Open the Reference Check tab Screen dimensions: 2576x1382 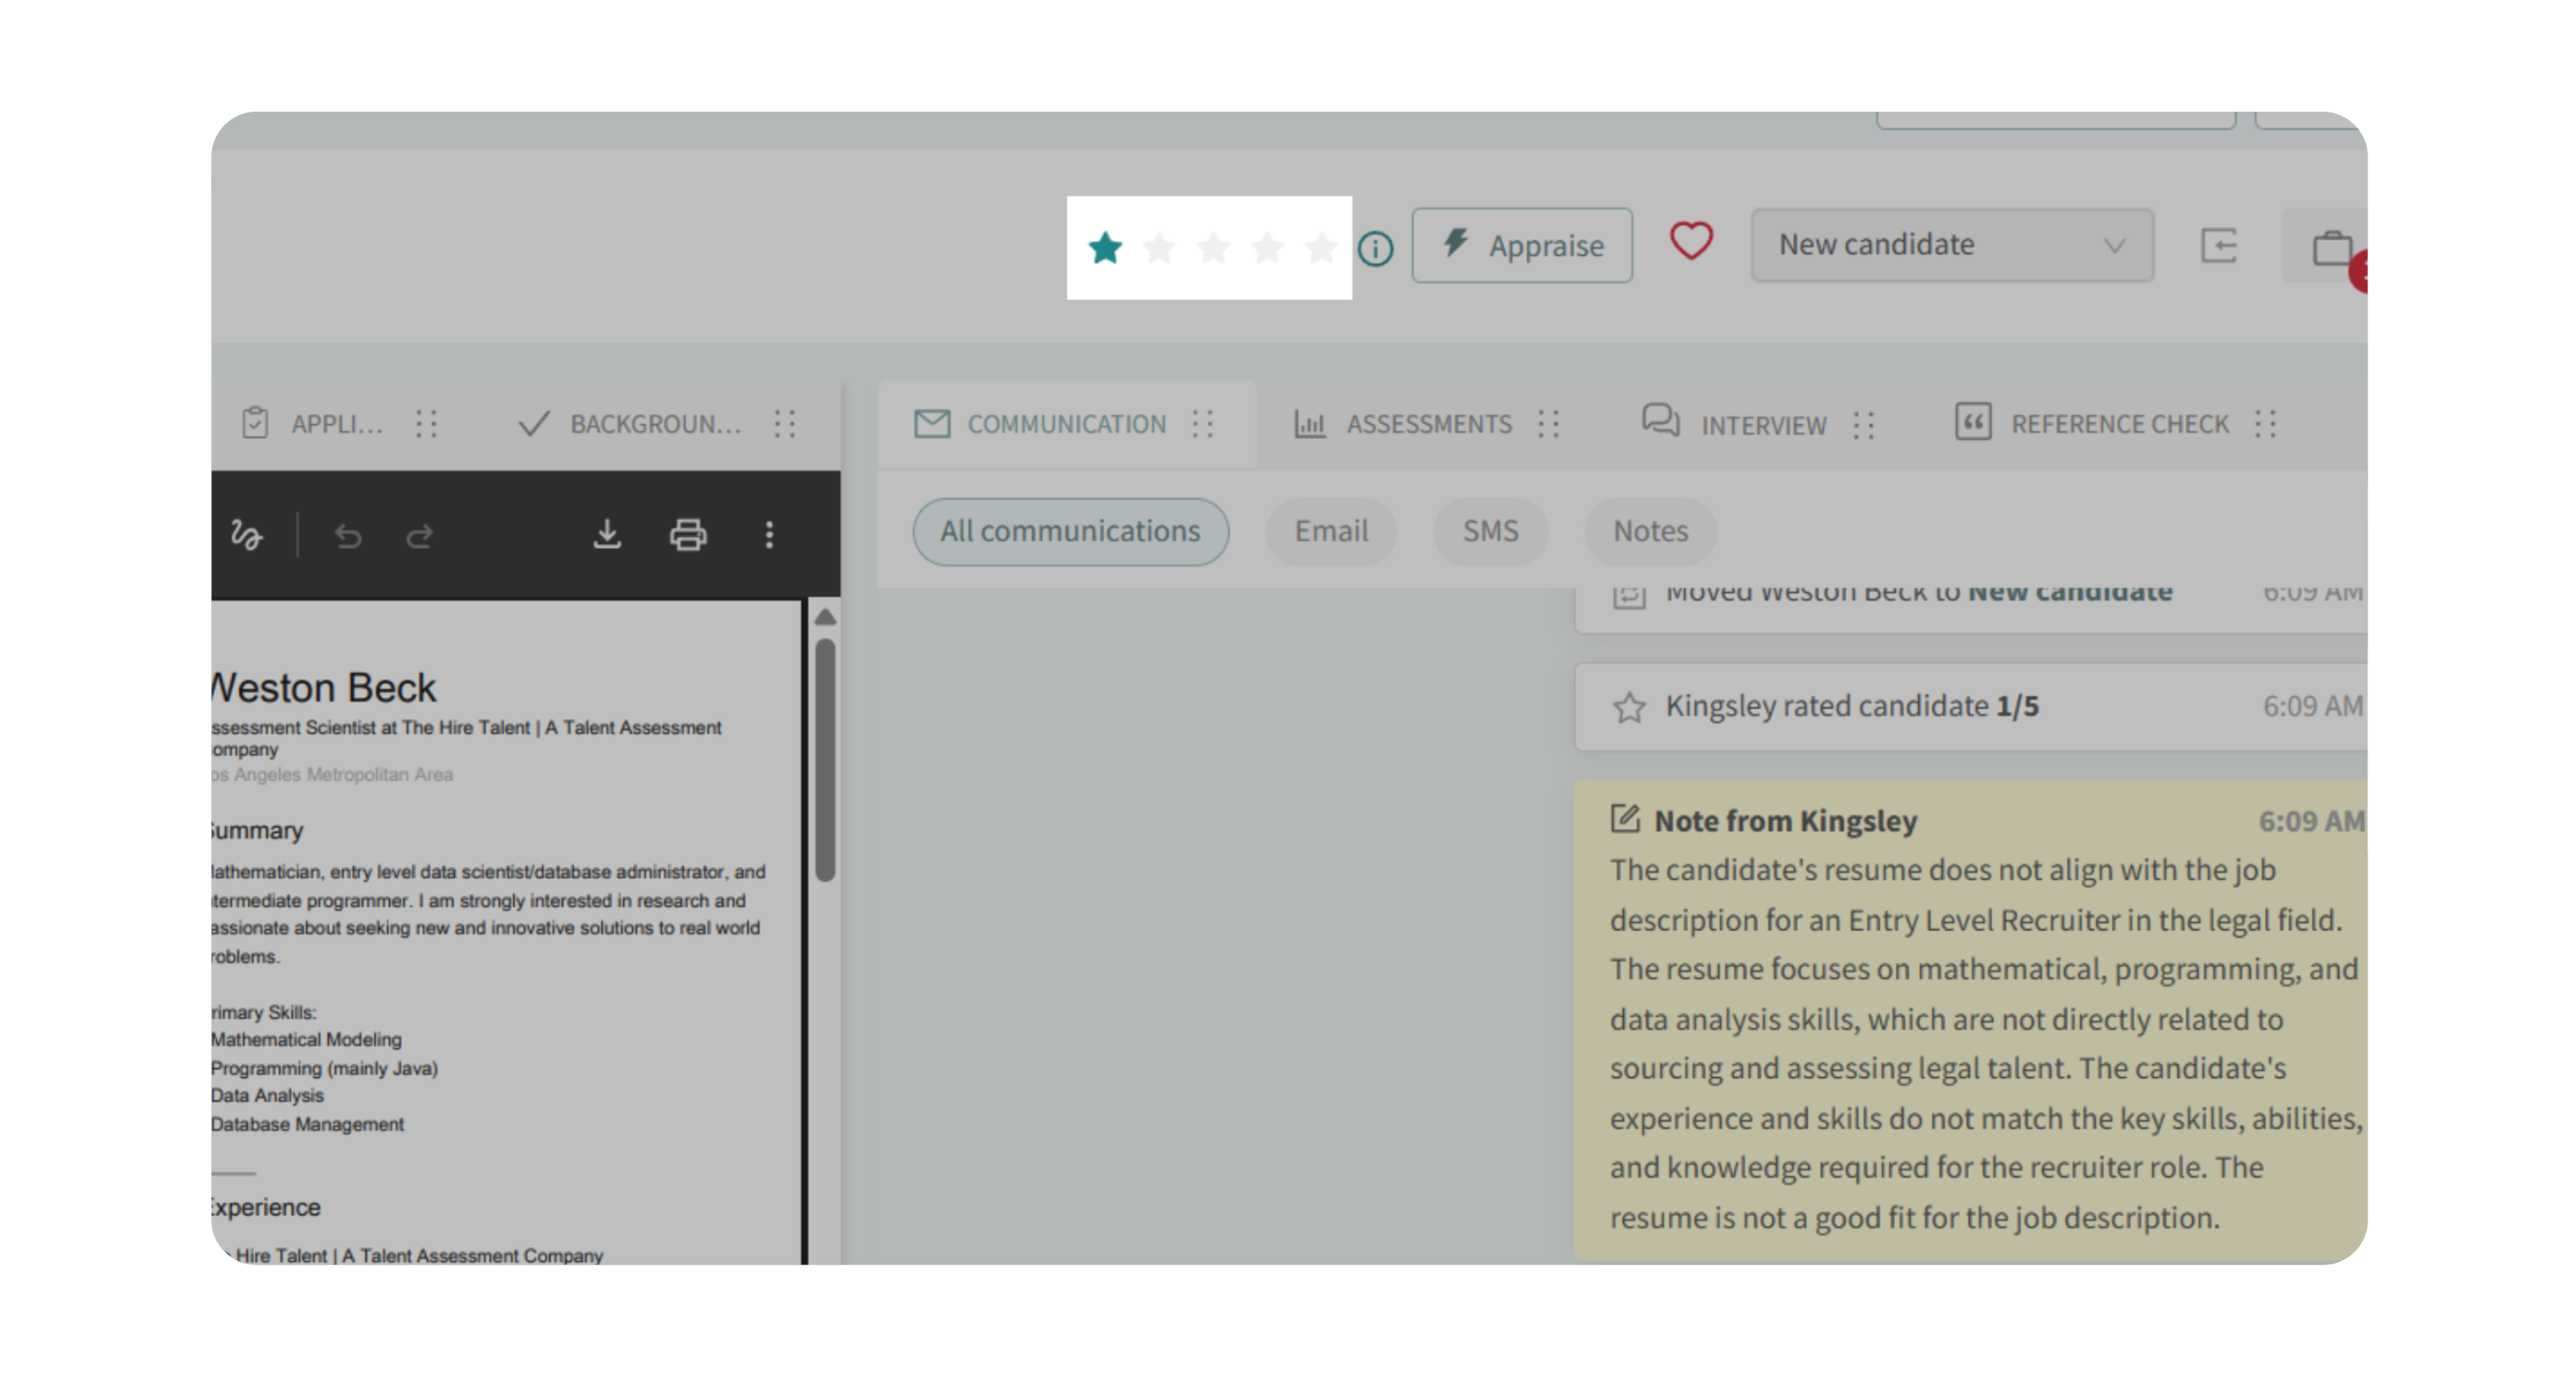point(2118,424)
